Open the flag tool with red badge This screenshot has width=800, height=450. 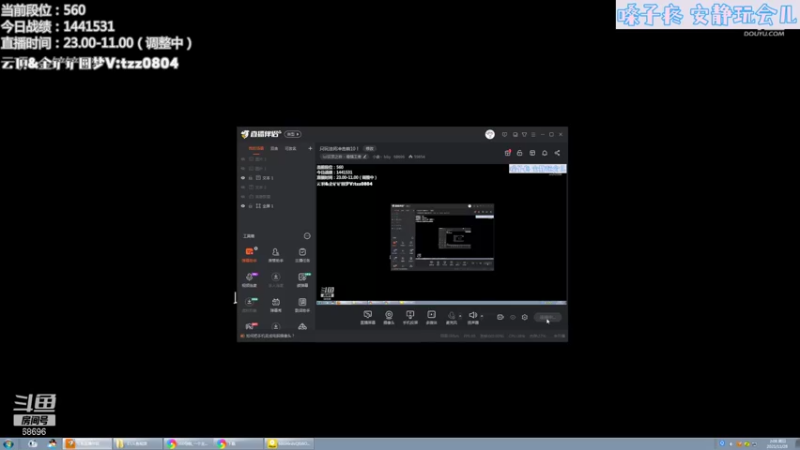[249, 326]
